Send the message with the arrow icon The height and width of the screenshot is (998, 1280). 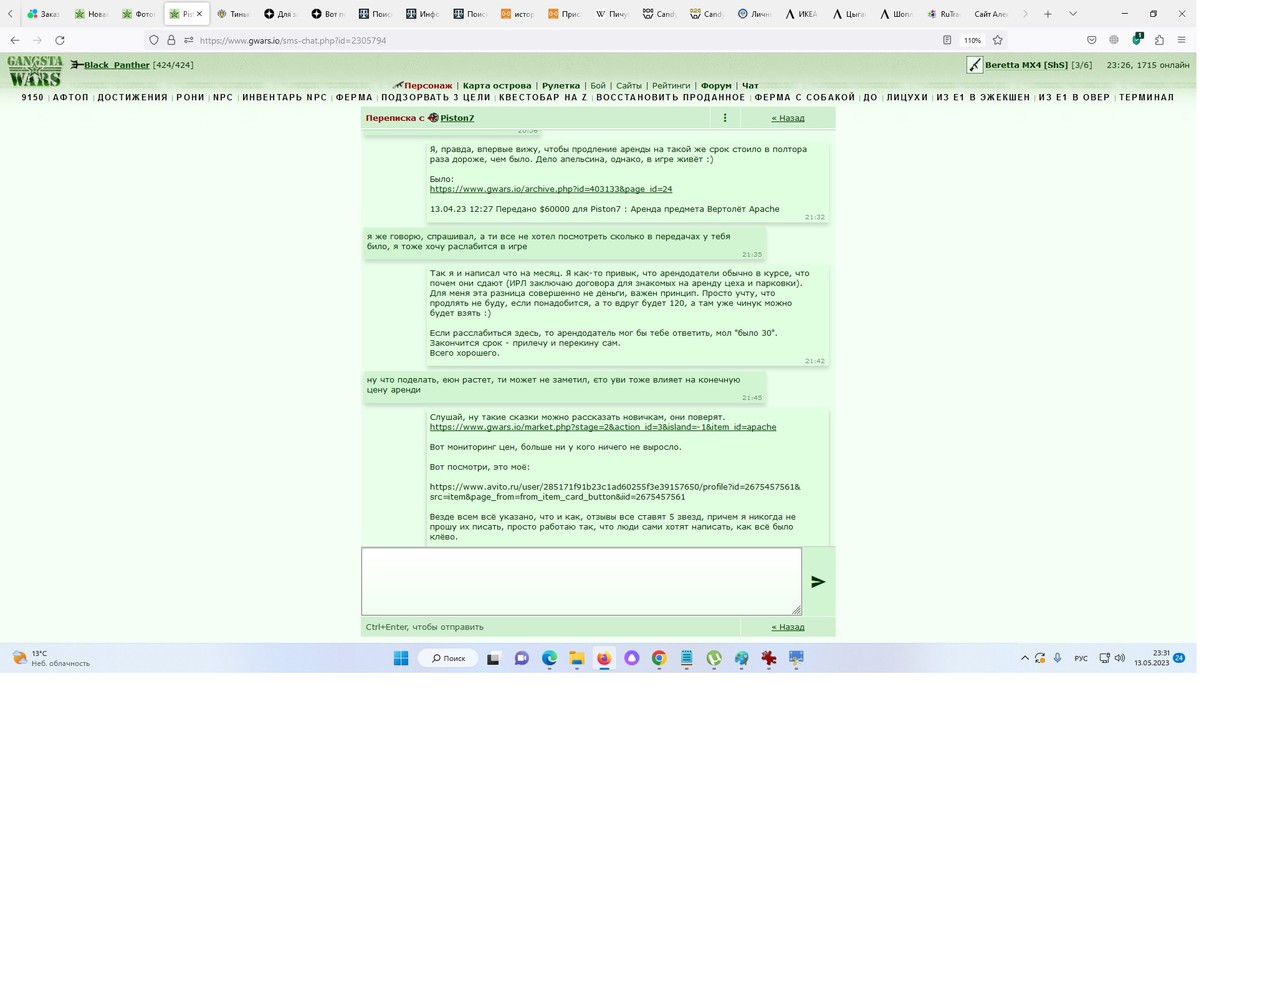(x=818, y=582)
